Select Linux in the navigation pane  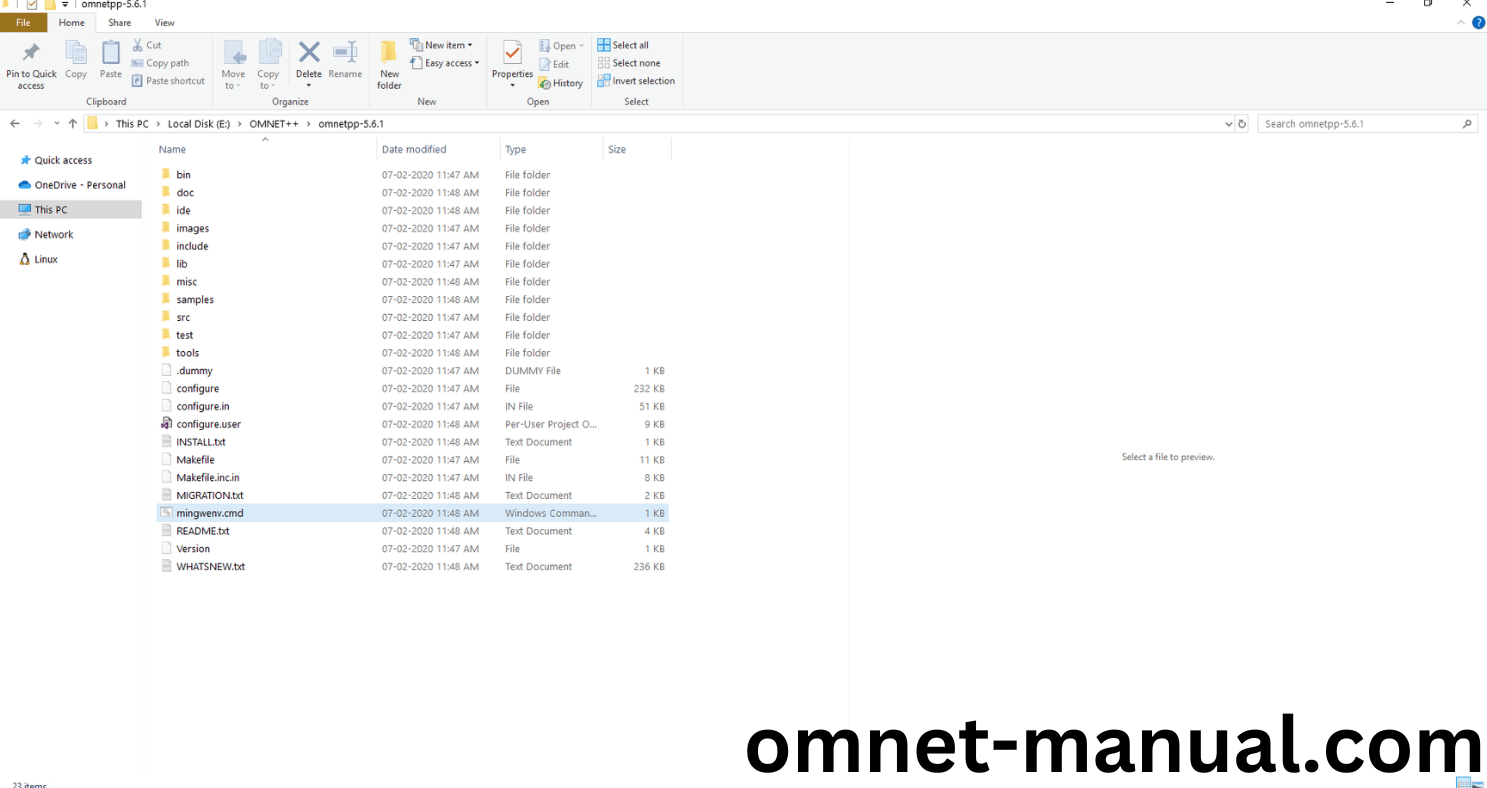[46, 259]
